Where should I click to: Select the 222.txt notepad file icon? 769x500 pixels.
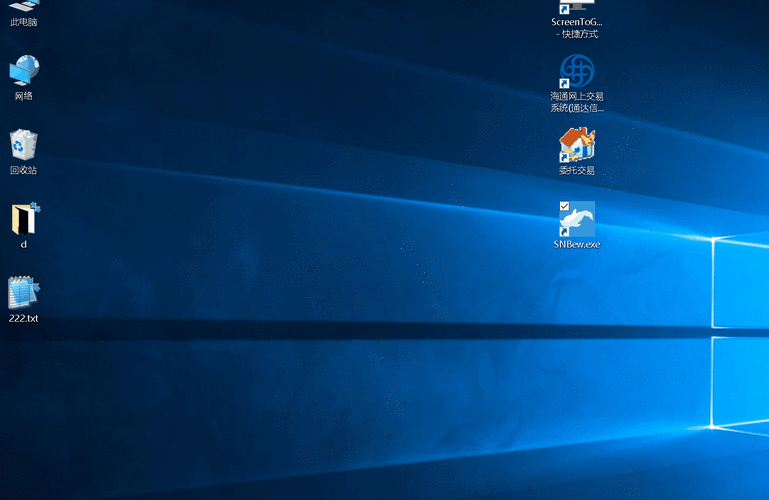tap(24, 293)
